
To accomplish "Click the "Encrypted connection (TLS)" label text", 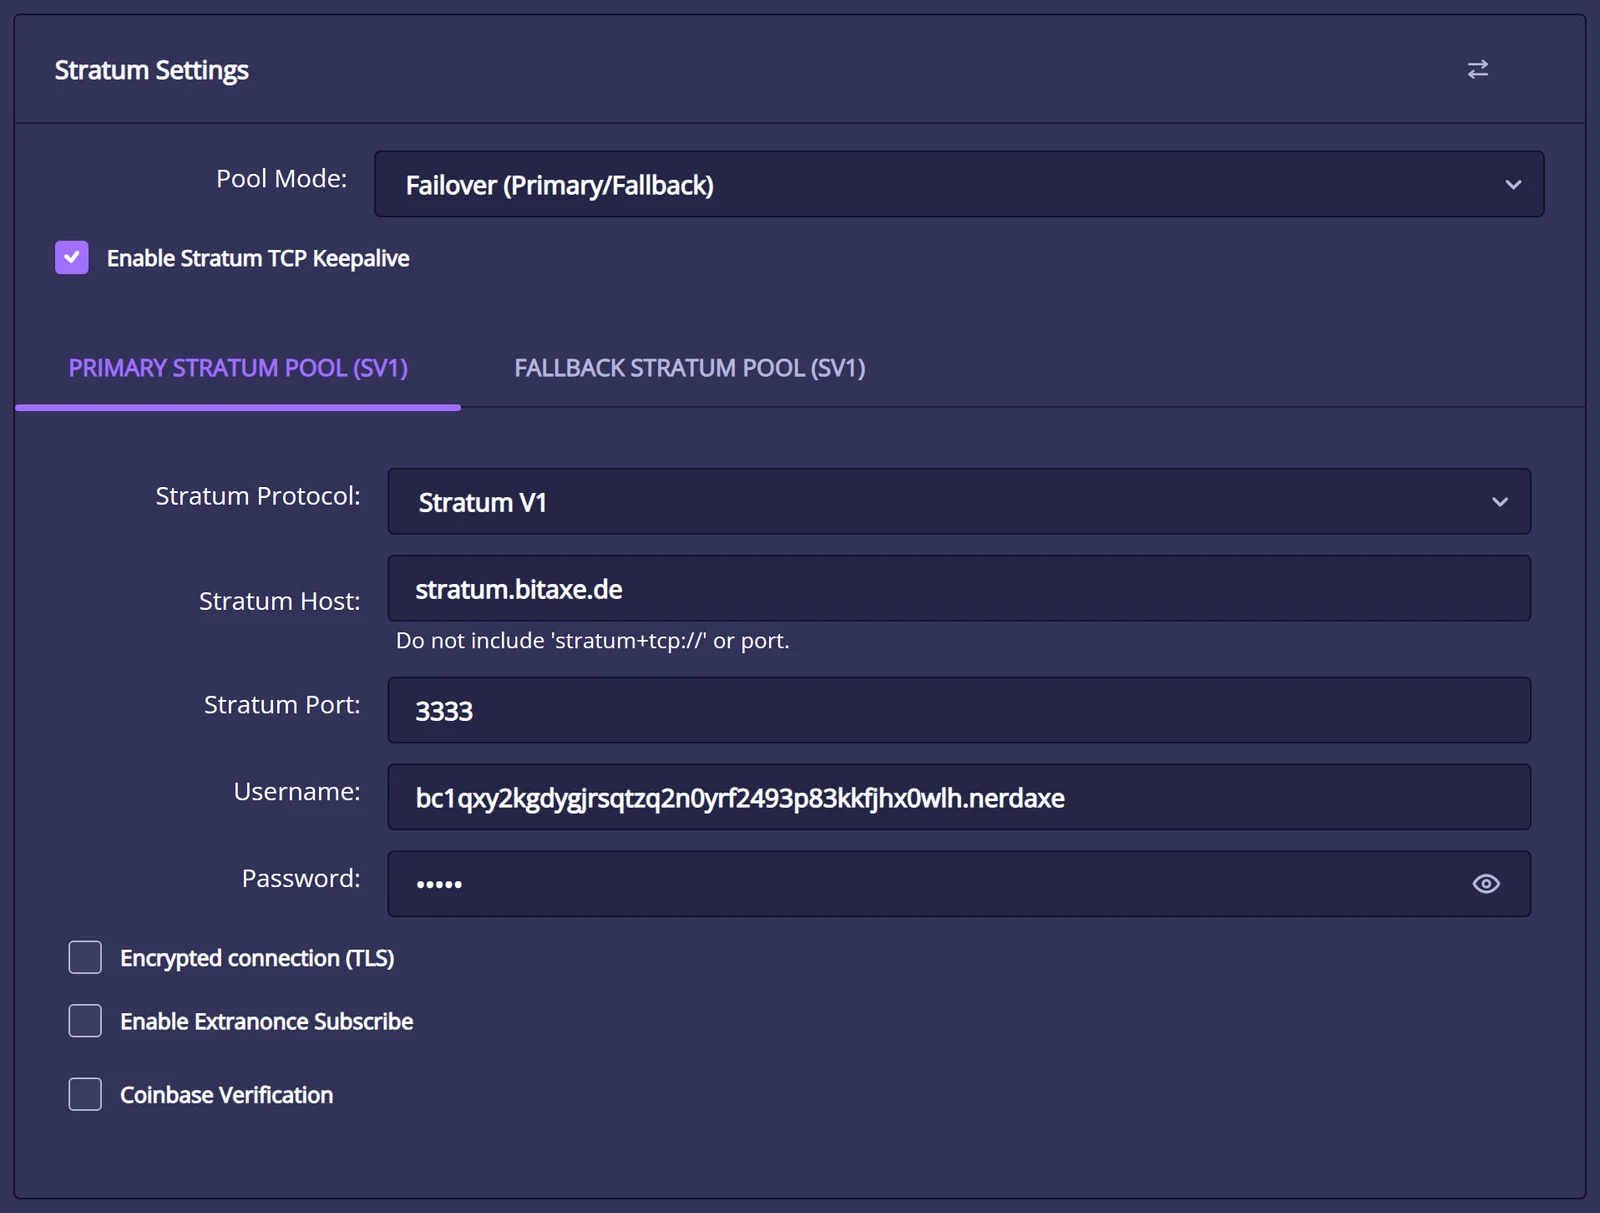I will point(257,958).
